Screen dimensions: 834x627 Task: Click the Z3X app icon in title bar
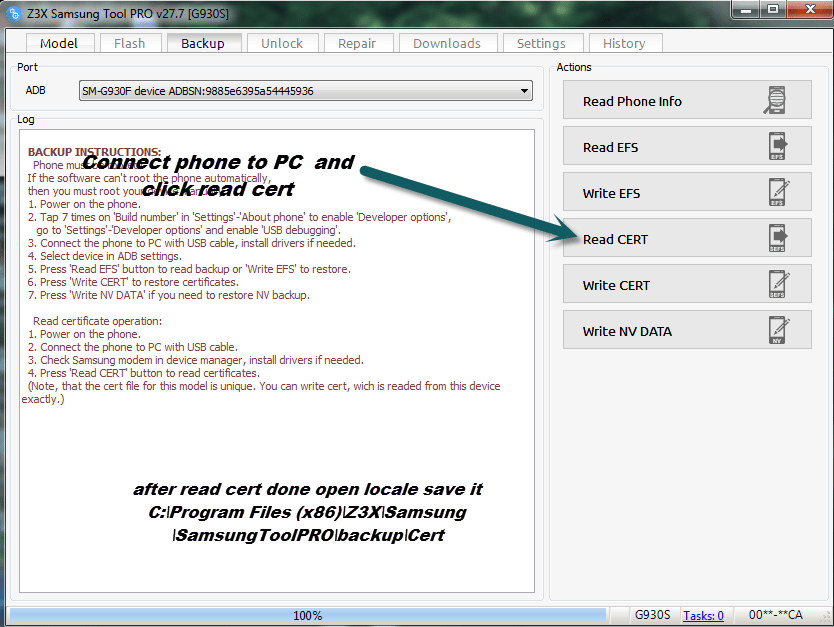click(x=14, y=13)
